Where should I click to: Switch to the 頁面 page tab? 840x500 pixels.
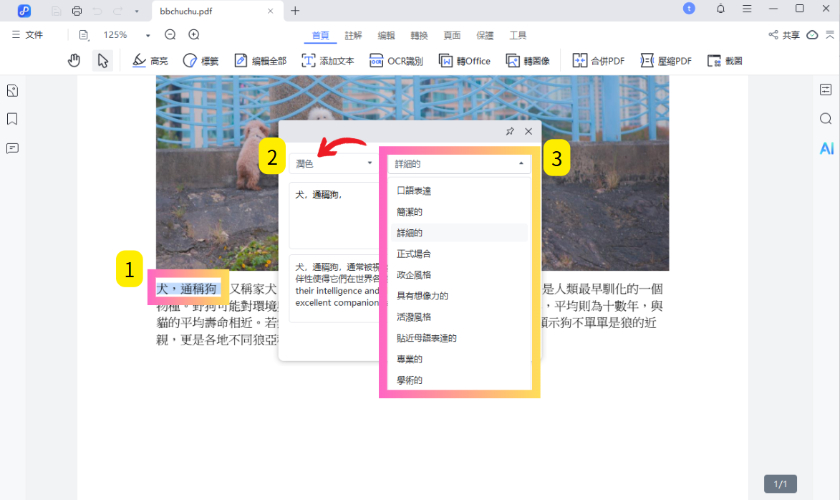click(x=452, y=35)
